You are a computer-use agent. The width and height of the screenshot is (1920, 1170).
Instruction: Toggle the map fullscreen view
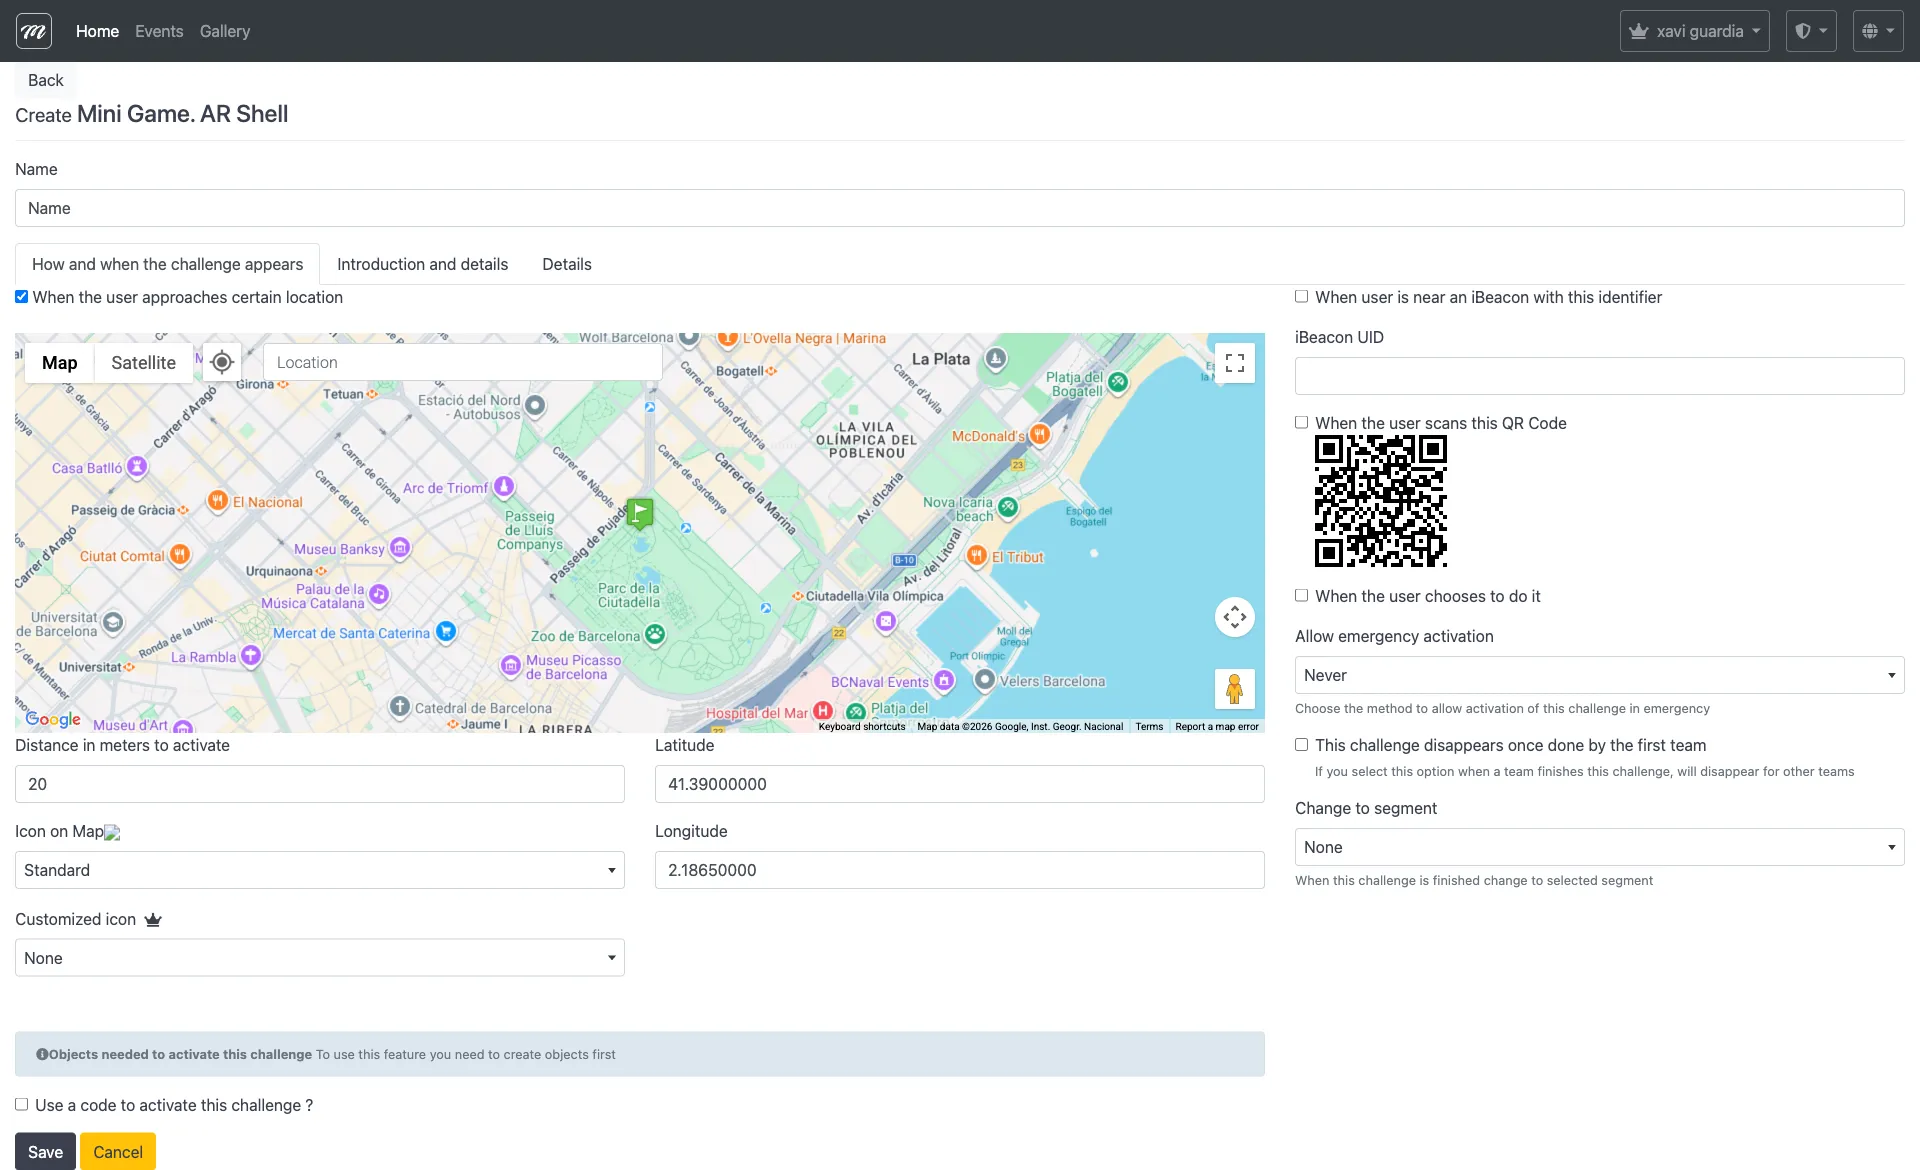point(1235,363)
